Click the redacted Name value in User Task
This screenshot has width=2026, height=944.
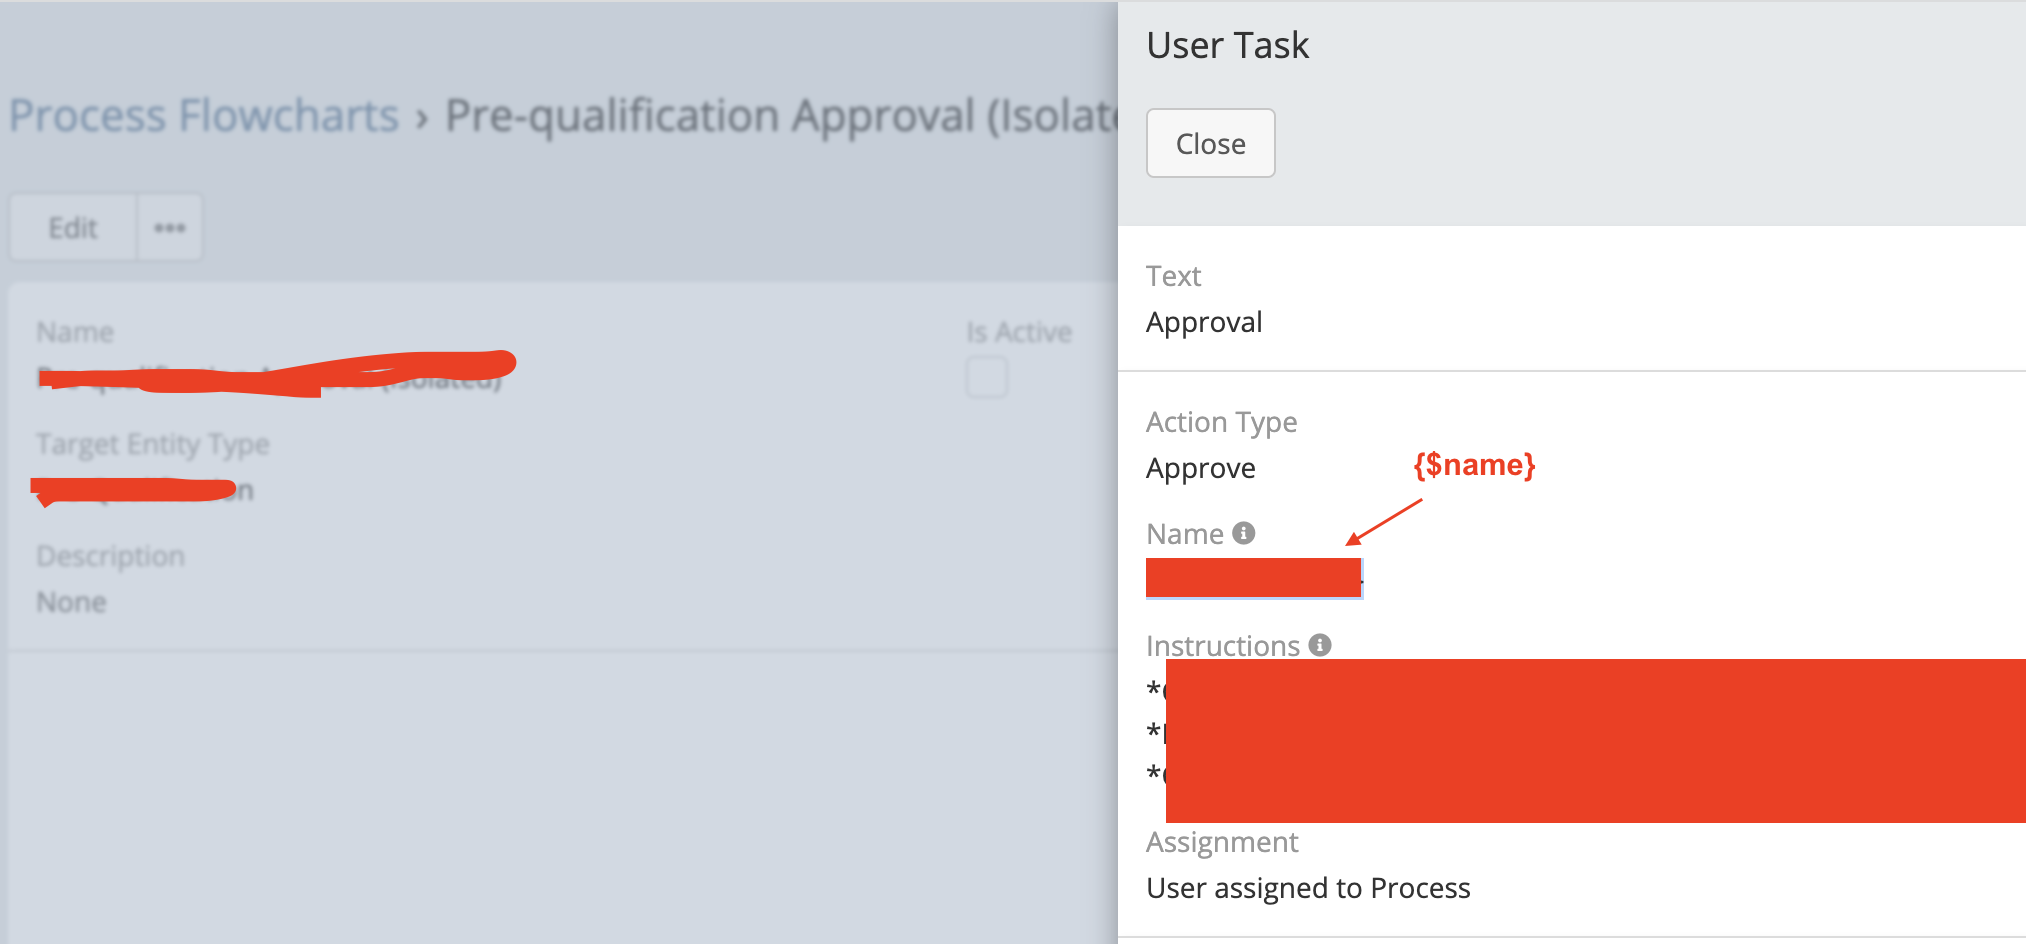point(1253,578)
